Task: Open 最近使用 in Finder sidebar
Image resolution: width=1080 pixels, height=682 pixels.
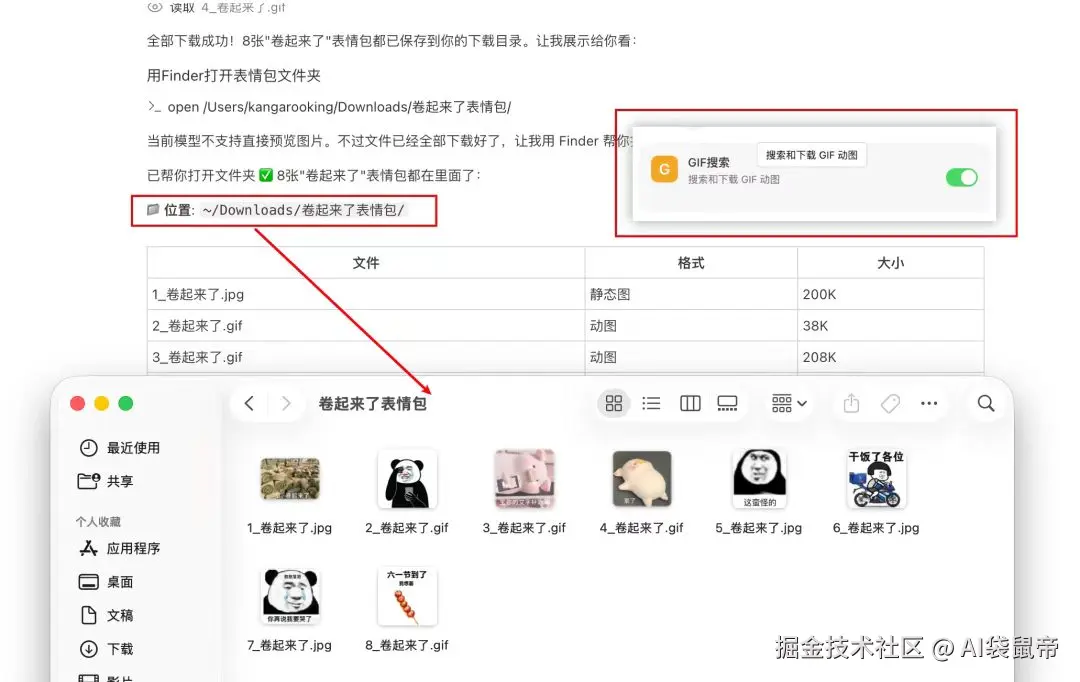Action: (x=120, y=448)
